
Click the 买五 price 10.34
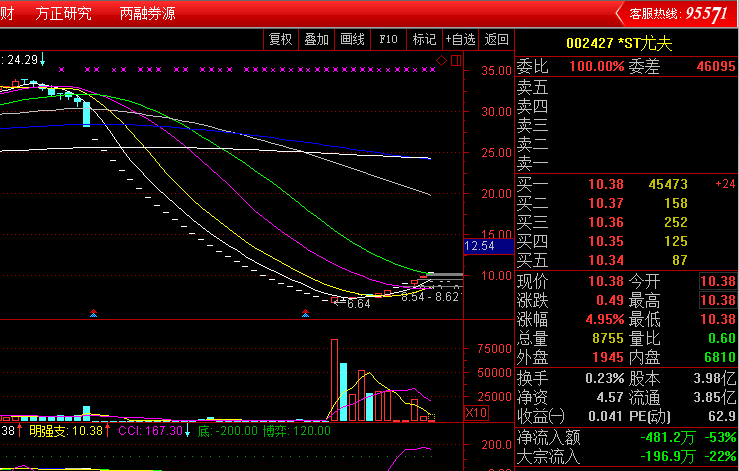coord(606,260)
